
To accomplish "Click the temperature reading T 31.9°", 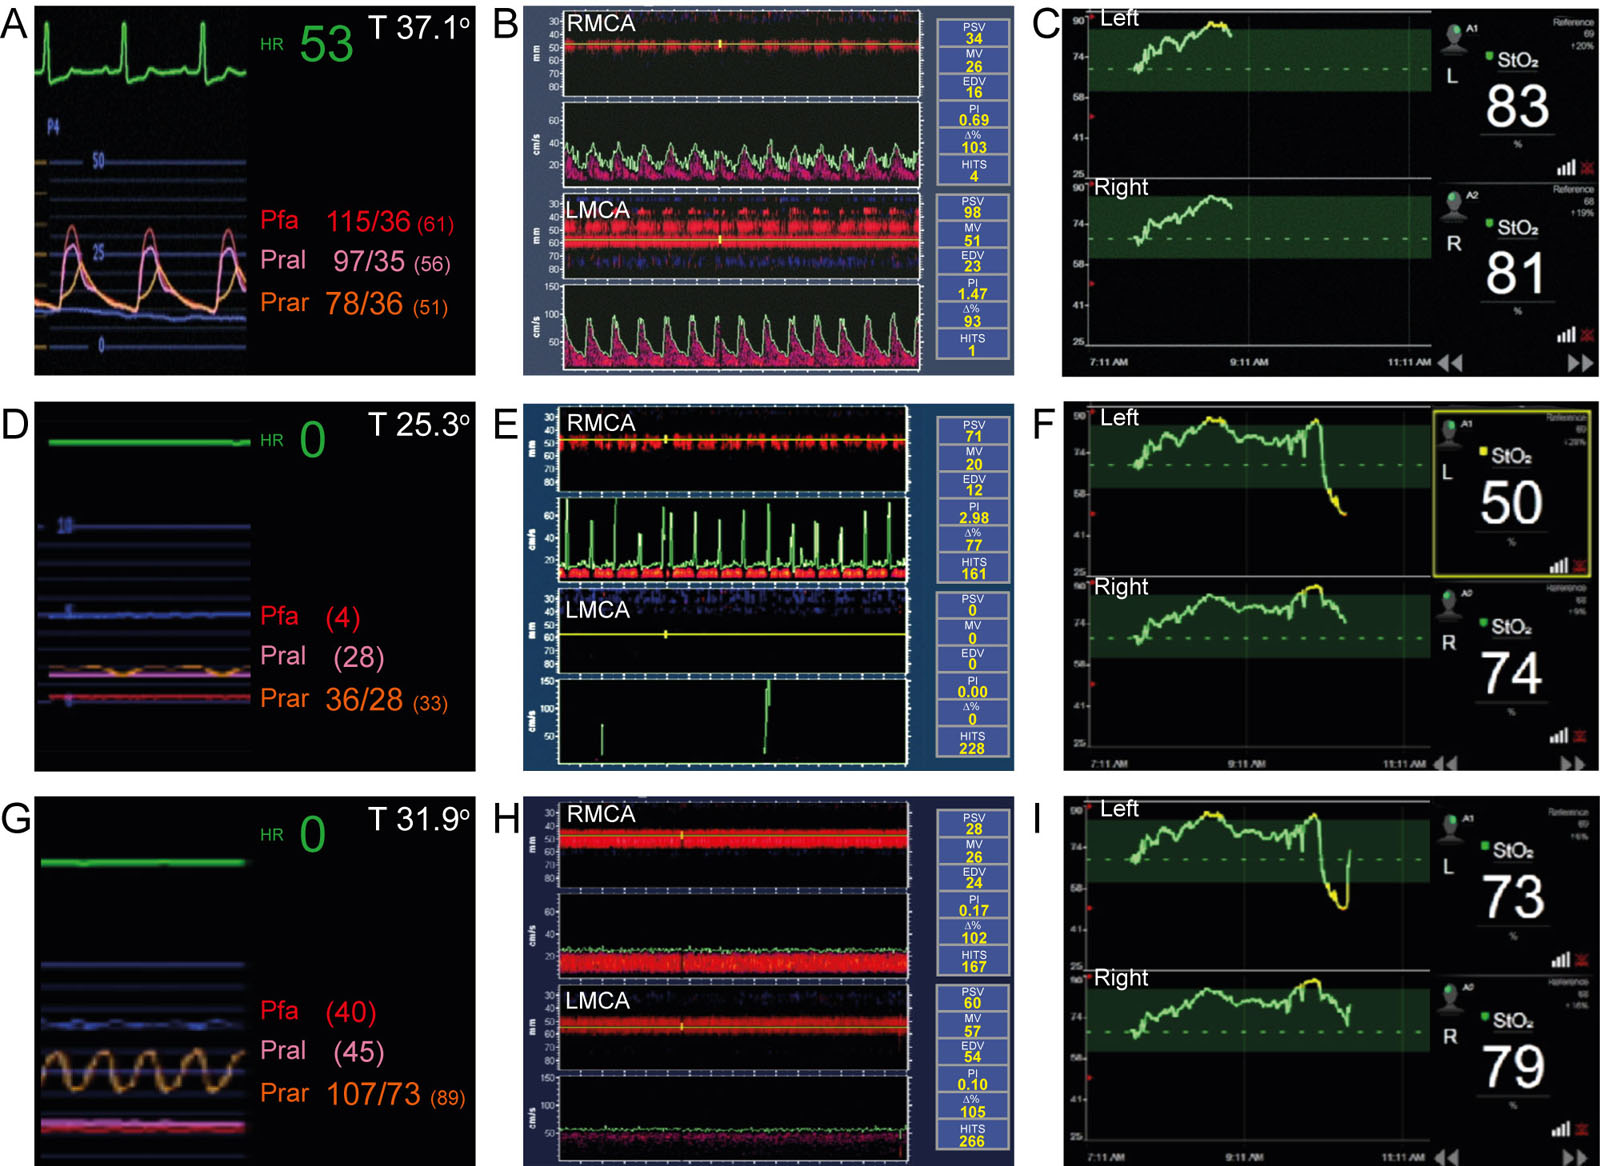I will click(419, 820).
